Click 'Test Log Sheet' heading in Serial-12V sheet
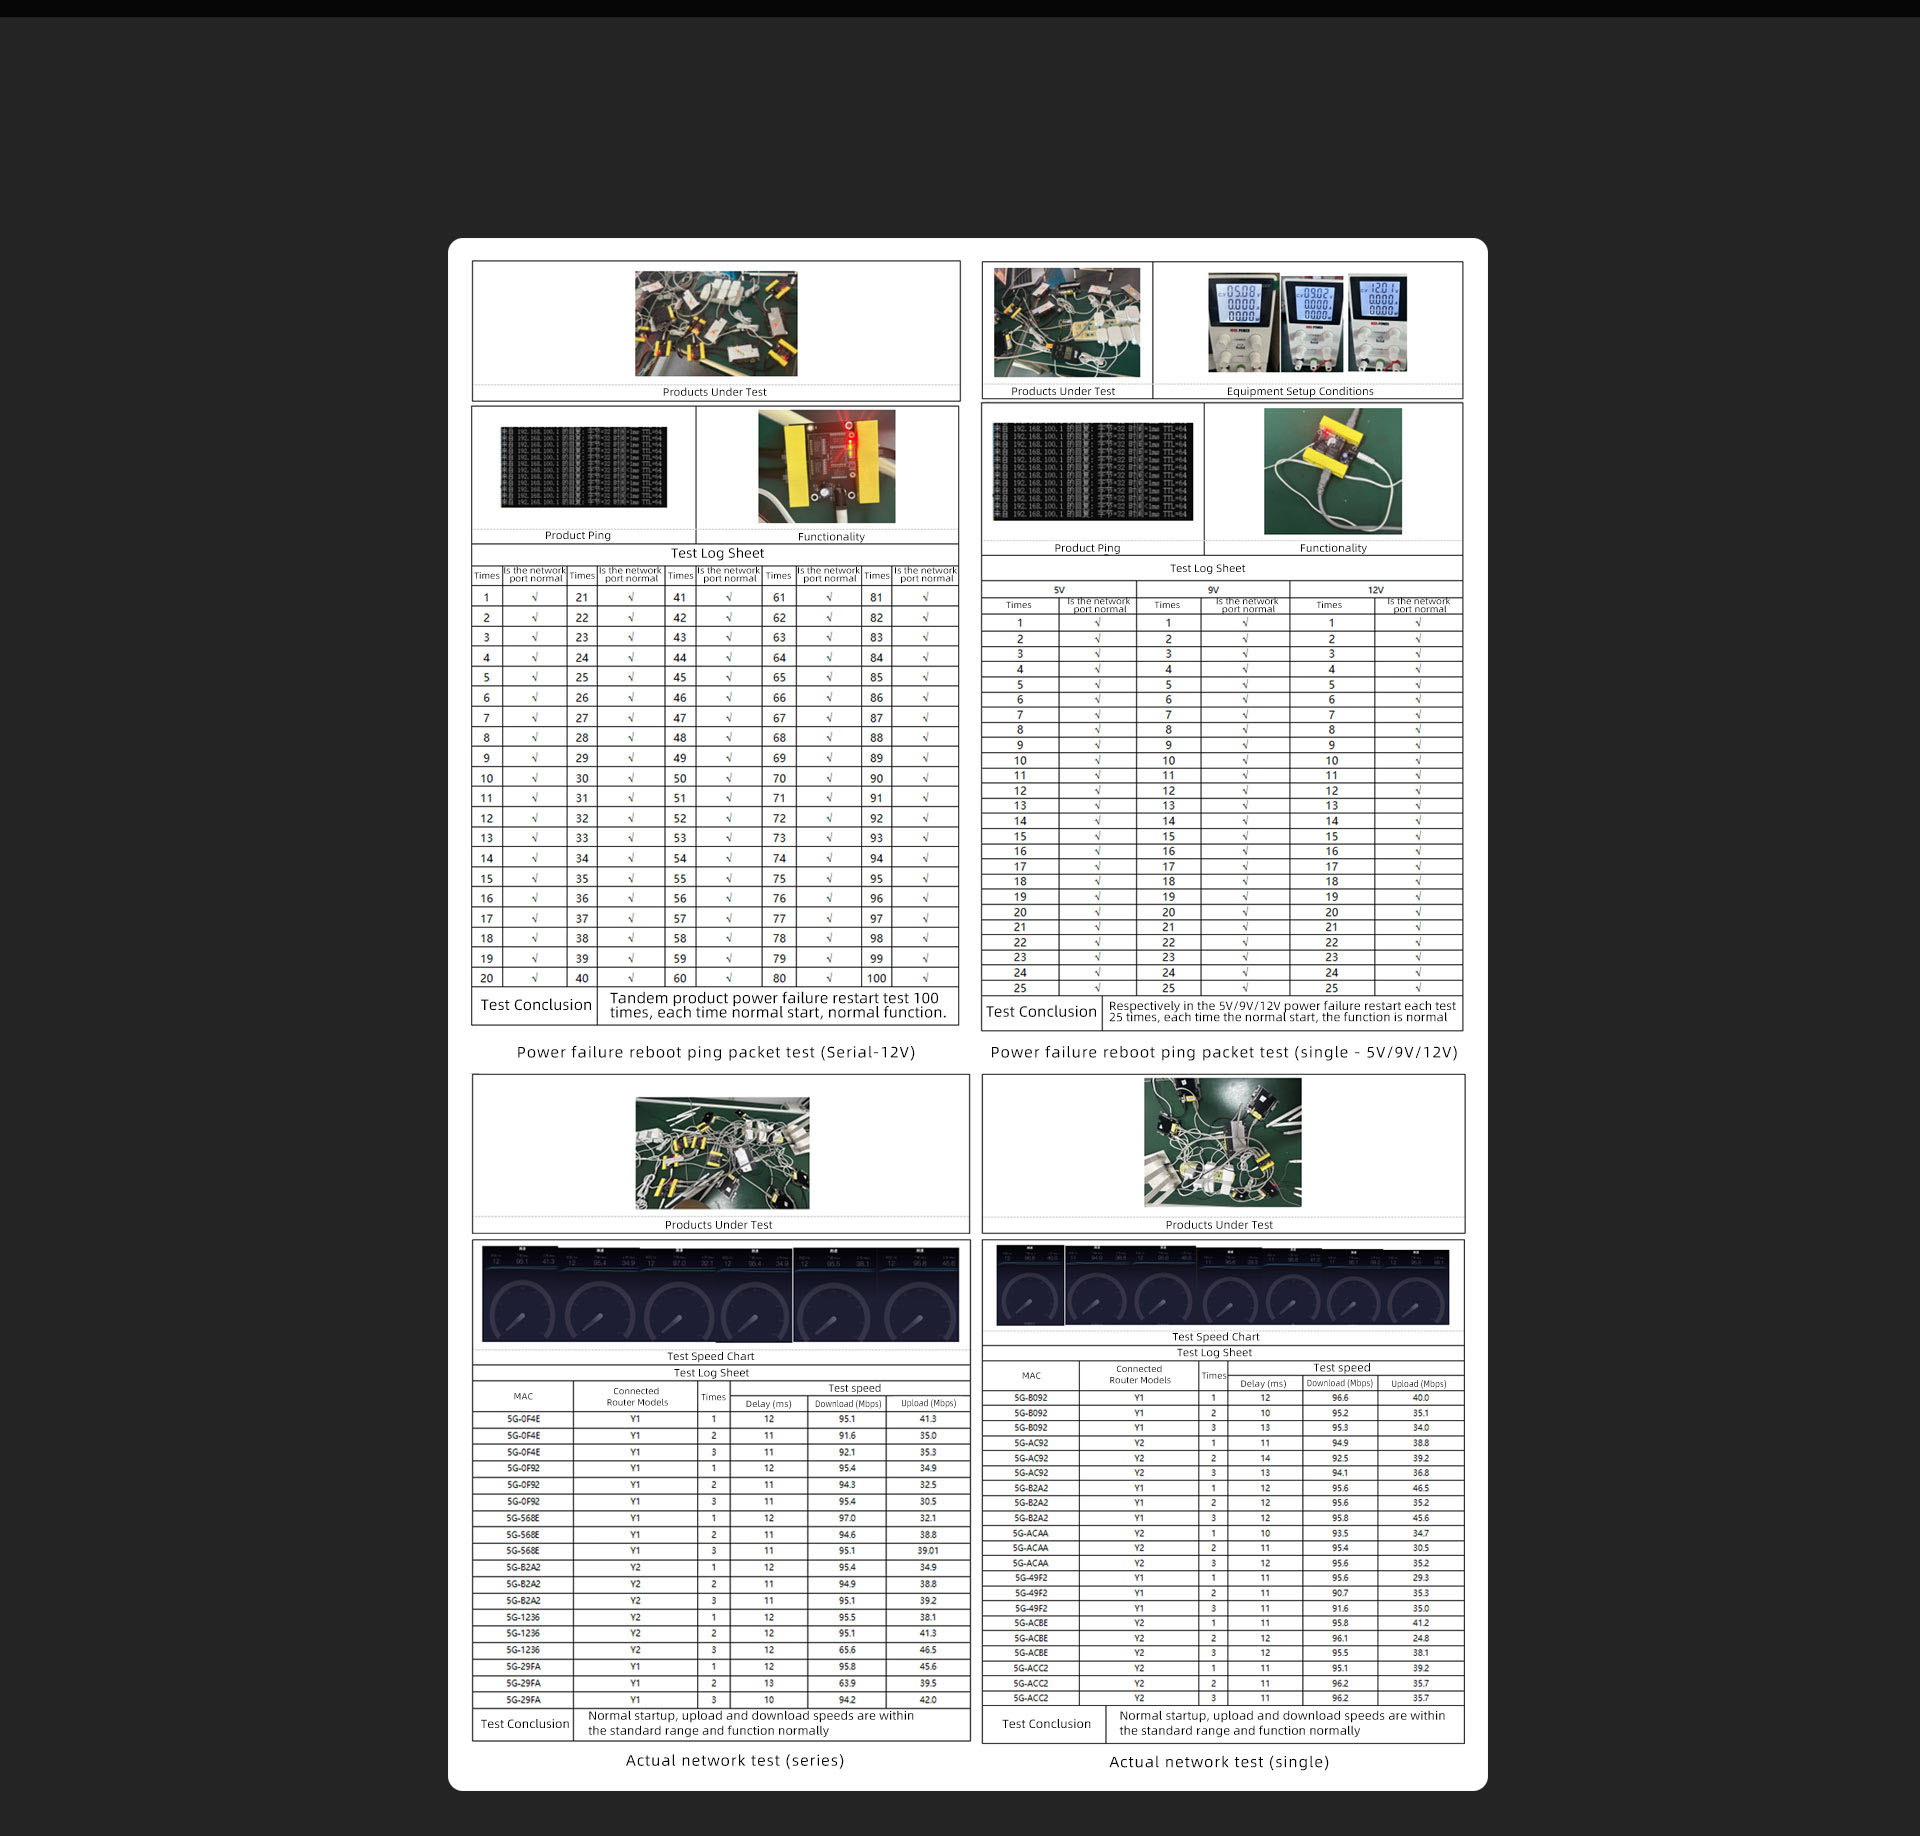1920x1836 pixels. tap(717, 553)
